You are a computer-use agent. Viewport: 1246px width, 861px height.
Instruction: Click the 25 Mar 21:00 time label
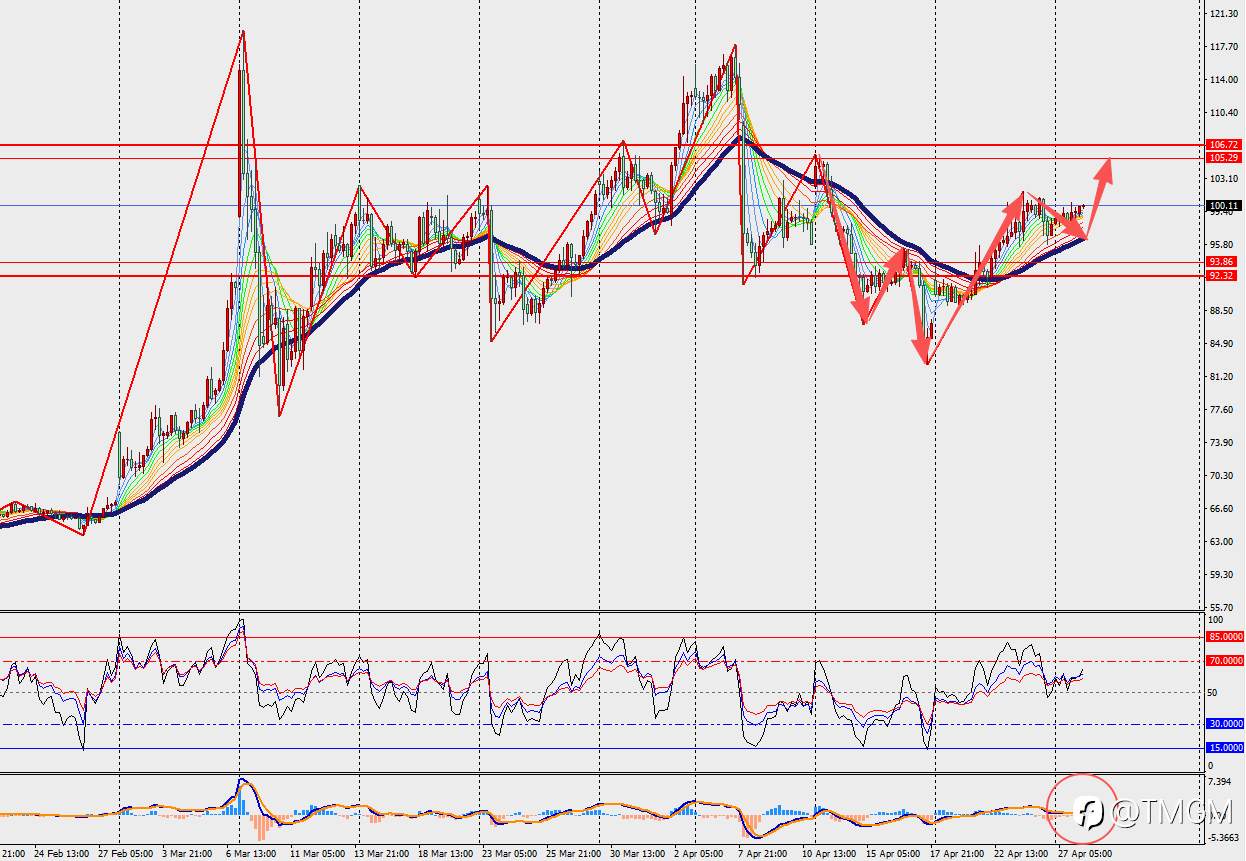(573, 854)
